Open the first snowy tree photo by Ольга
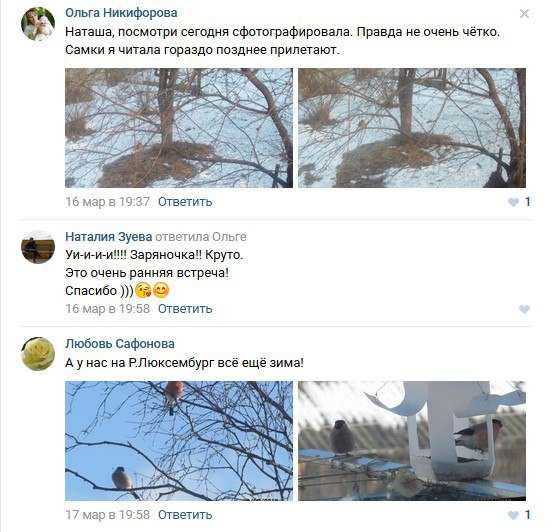Image resolution: width=551 pixels, height=532 pixels. [x=179, y=128]
